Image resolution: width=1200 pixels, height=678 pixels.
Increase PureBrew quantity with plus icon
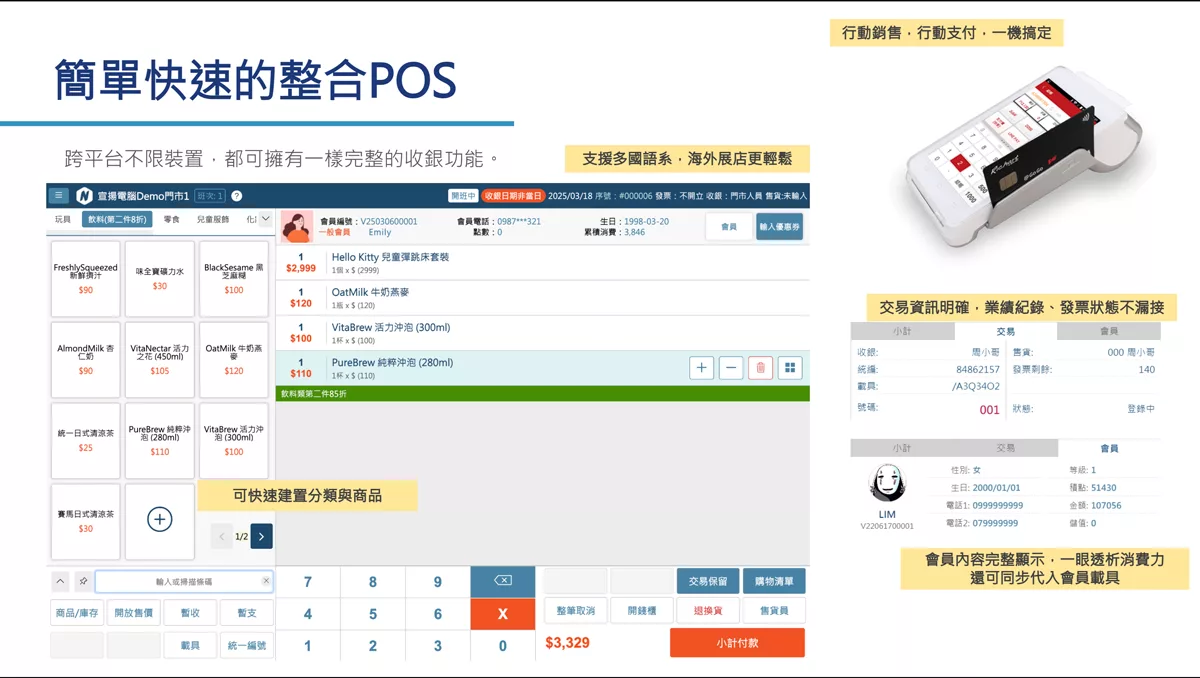click(702, 368)
